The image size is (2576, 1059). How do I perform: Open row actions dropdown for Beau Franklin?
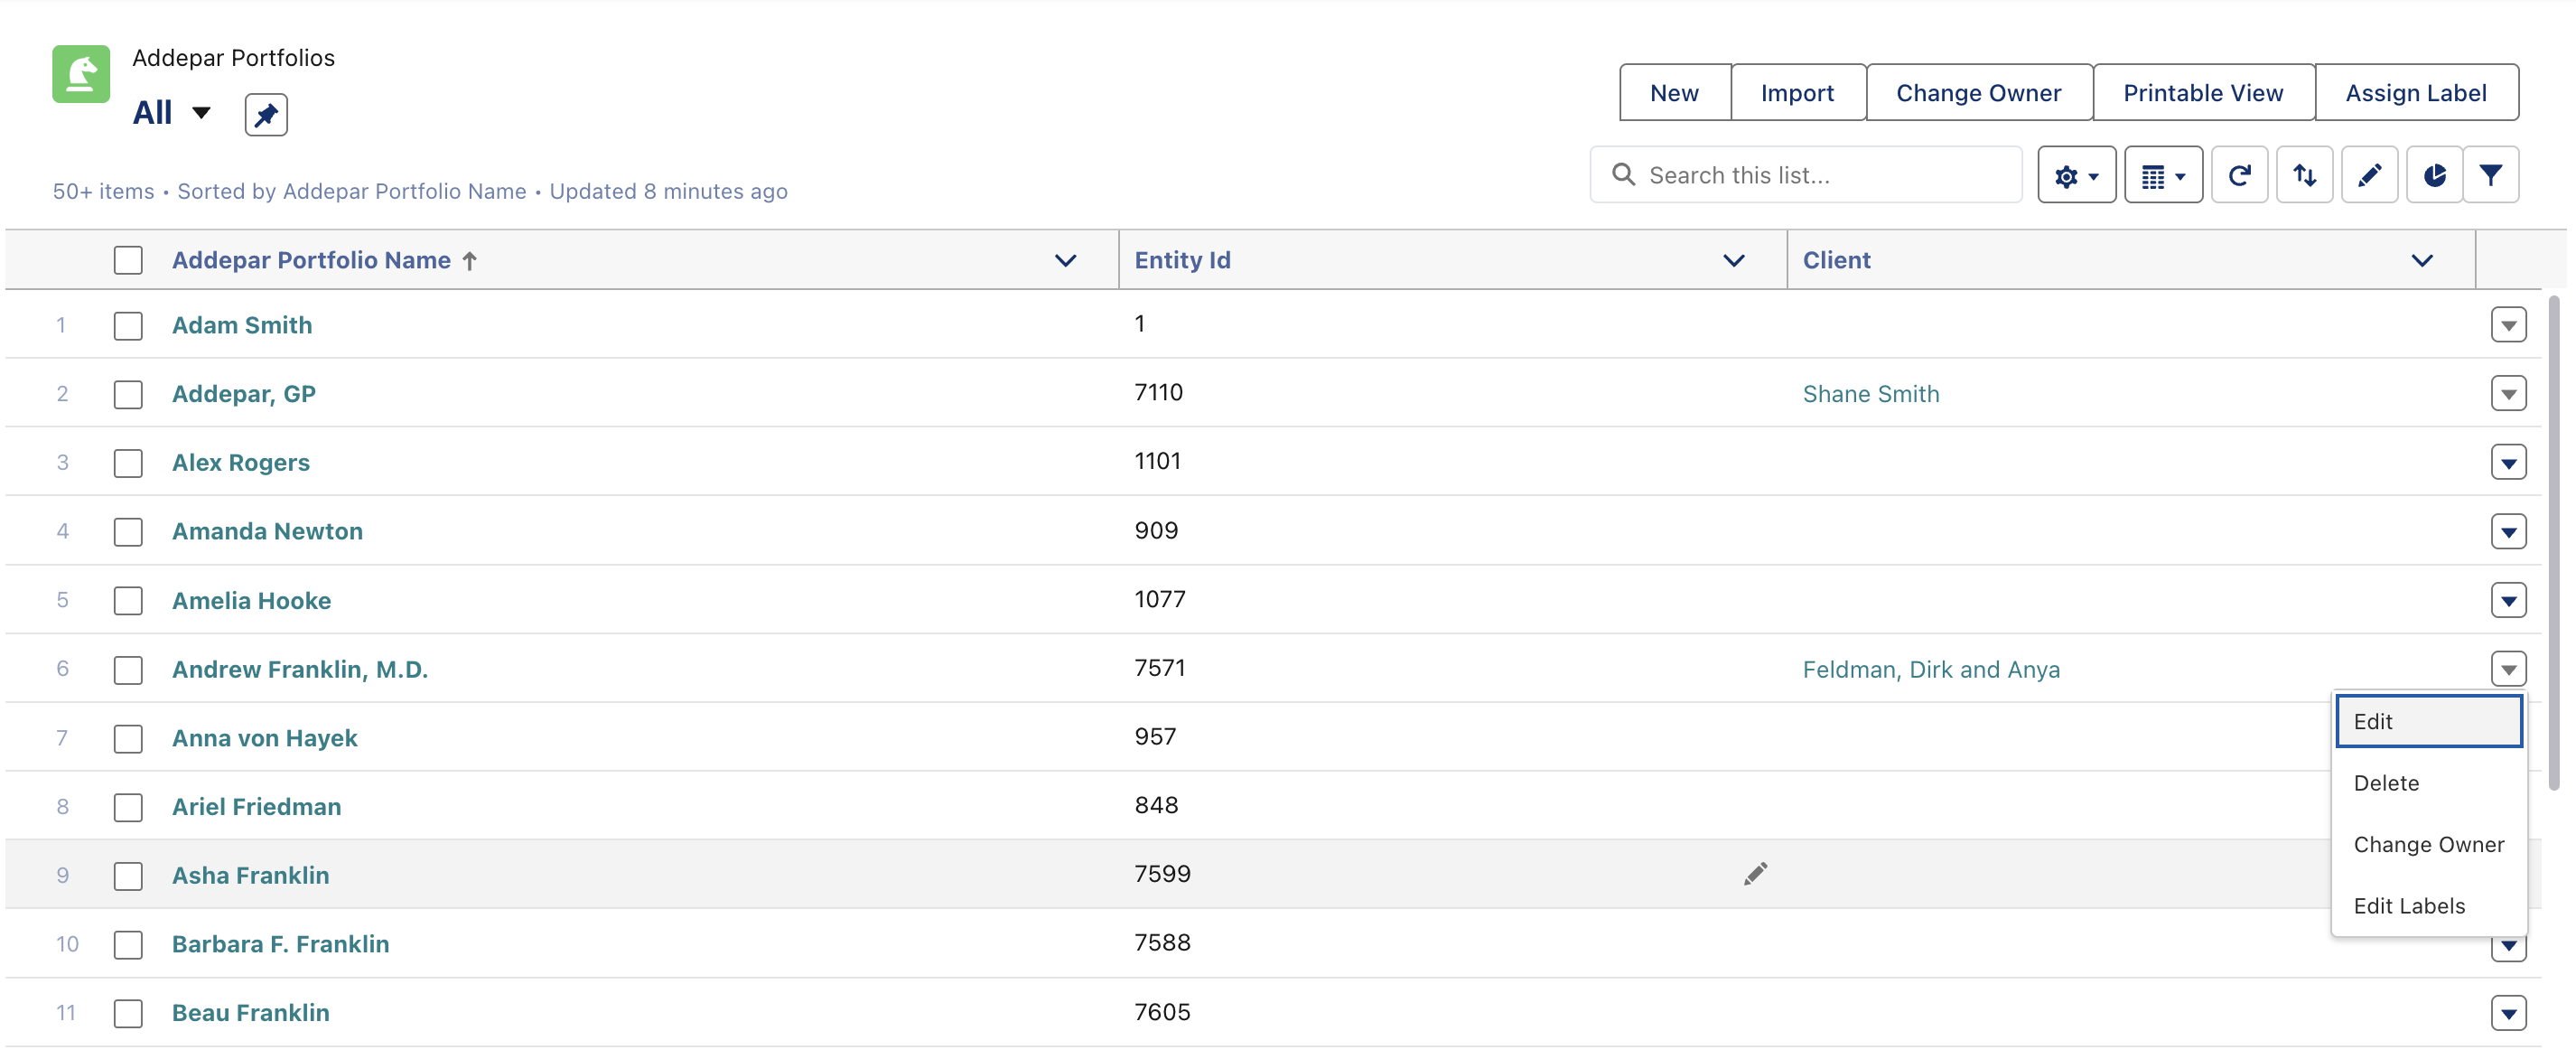[x=2508, y=1013]
